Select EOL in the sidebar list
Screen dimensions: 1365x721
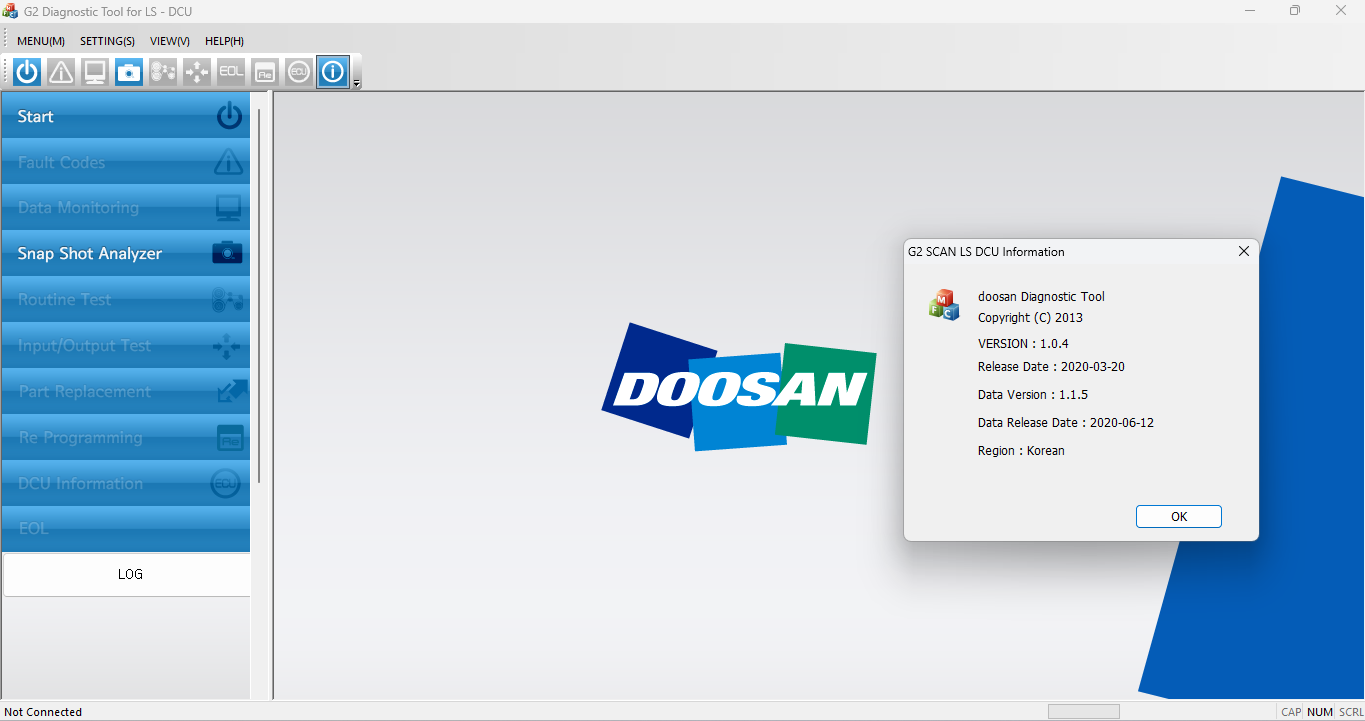(126, 529)
